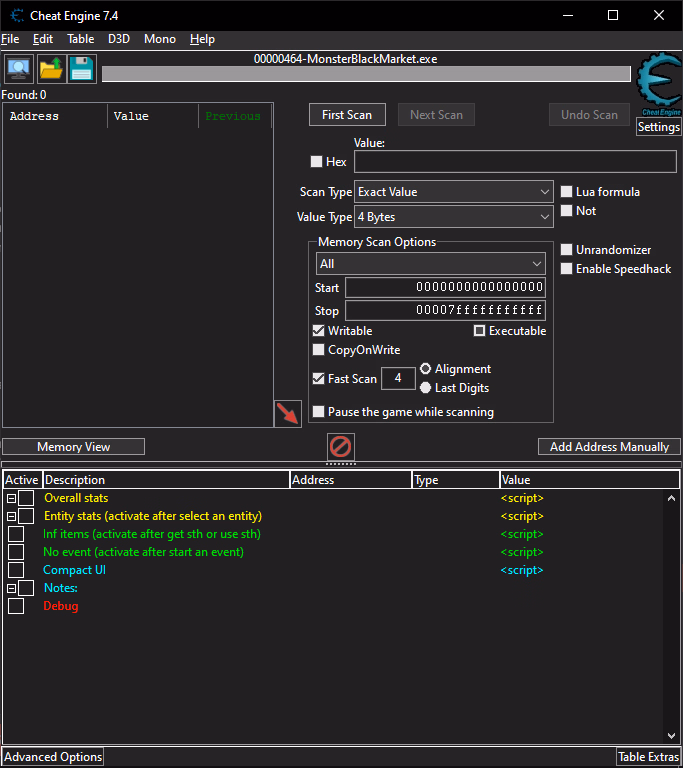Open the Memory View window

coord(73,447)
